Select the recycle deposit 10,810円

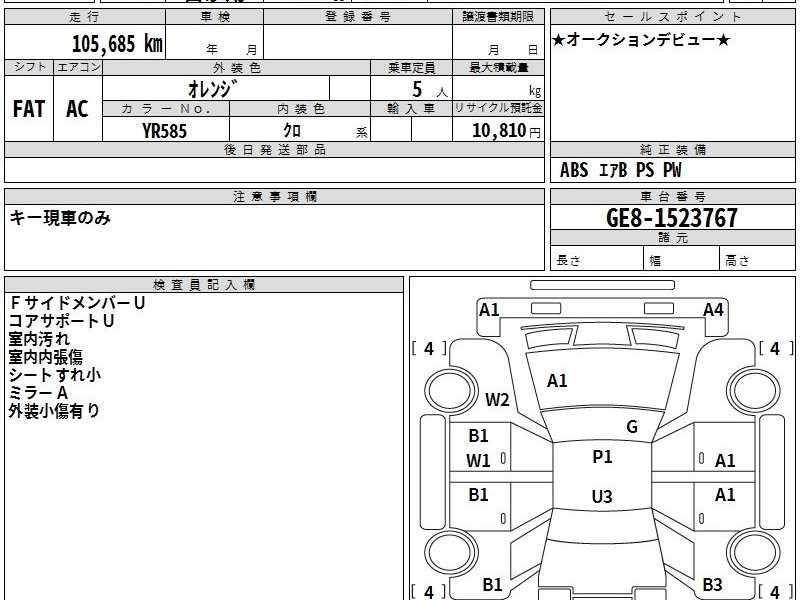[x=506, y=131]
